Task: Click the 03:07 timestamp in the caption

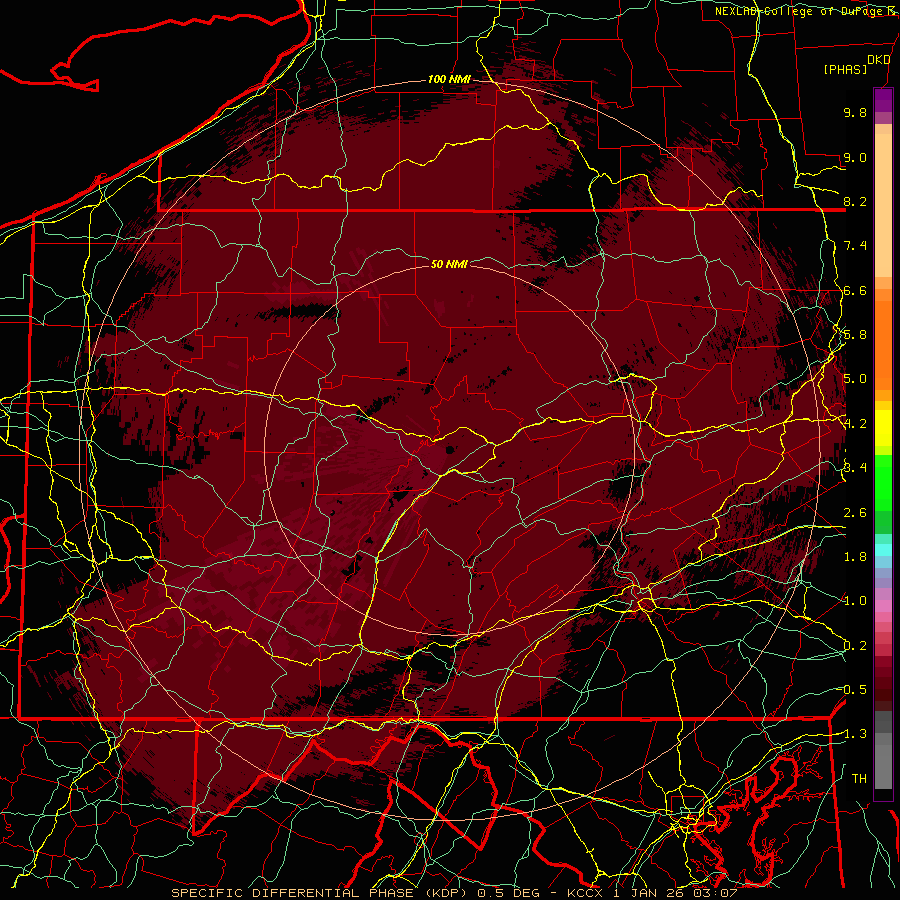Action: 717,893
